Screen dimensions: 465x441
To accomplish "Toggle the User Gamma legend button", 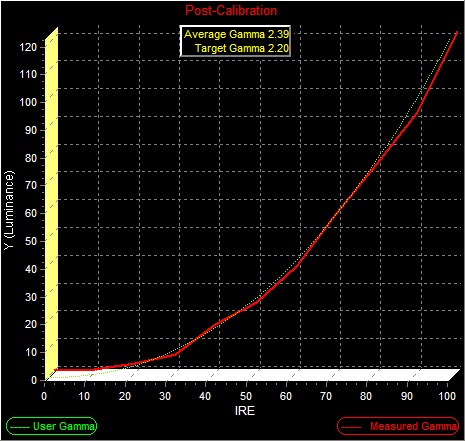I will click(52, 426).
